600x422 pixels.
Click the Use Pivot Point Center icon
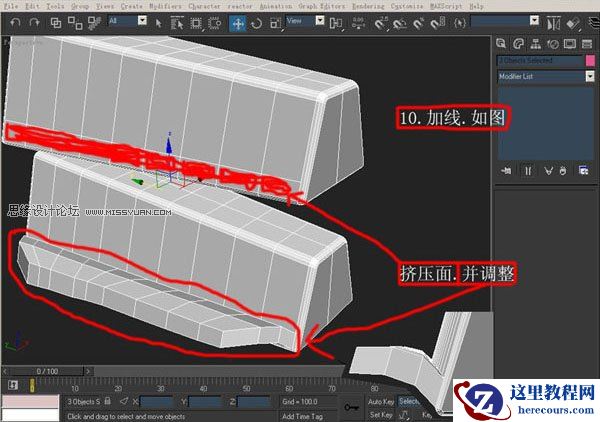336,23
